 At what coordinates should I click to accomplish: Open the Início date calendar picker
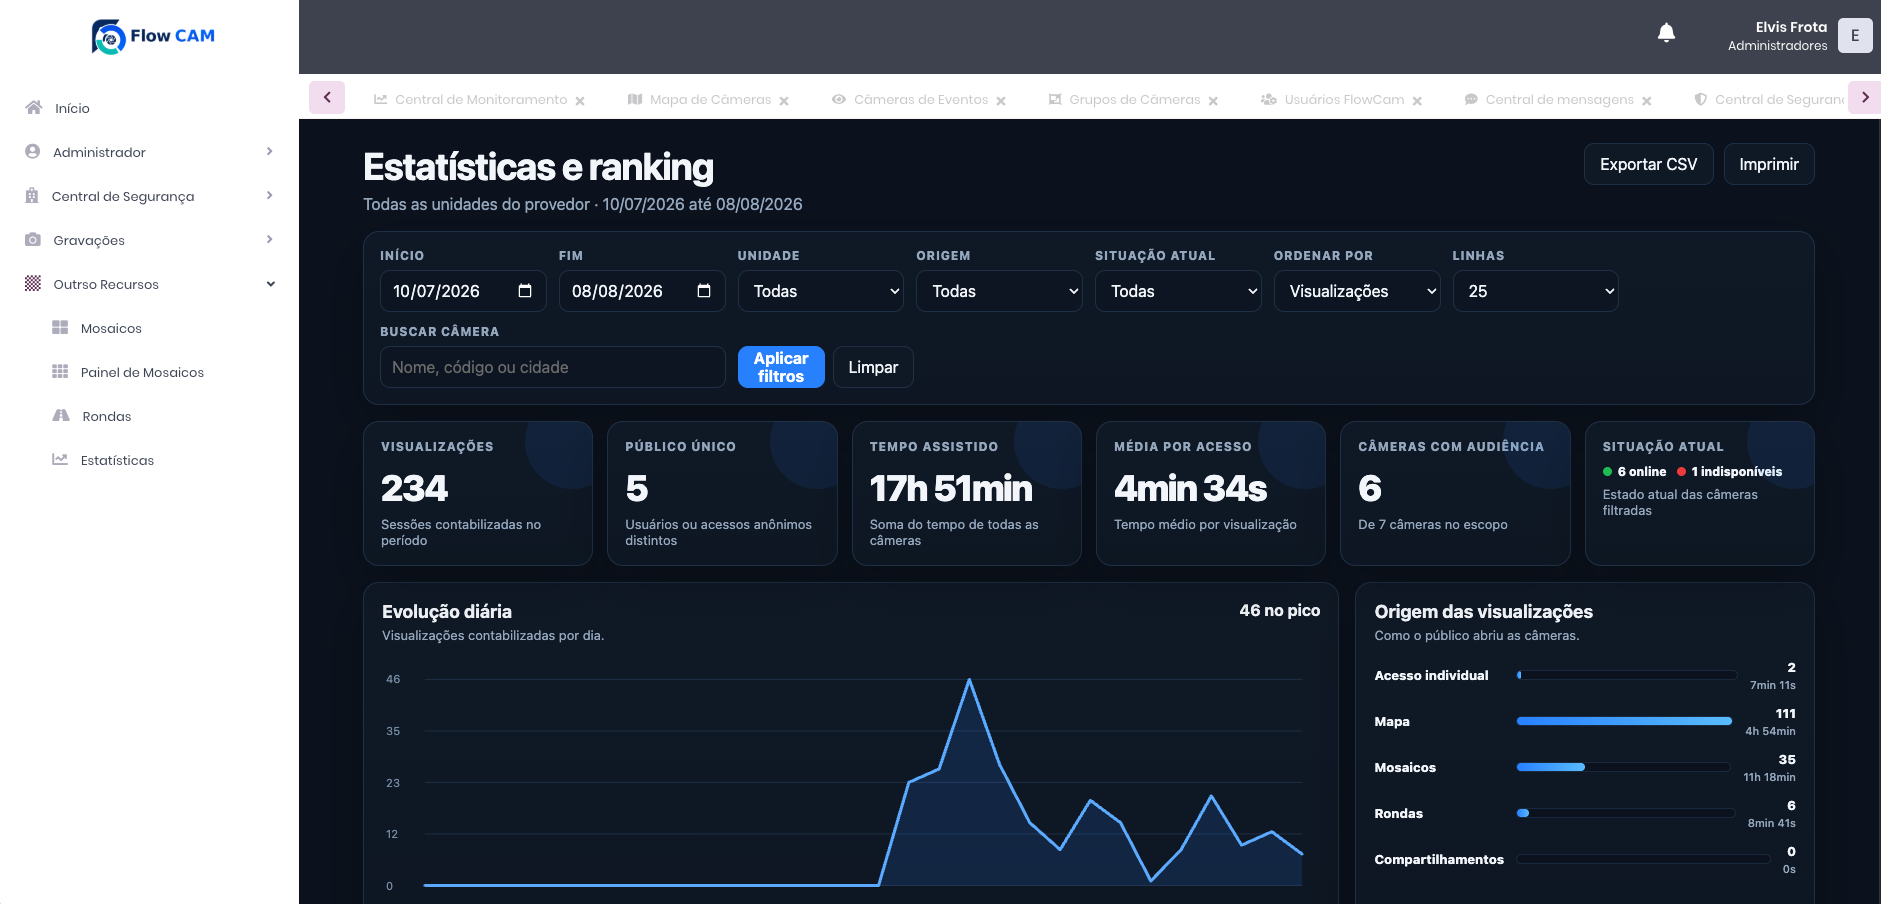[x=525, y=291]
